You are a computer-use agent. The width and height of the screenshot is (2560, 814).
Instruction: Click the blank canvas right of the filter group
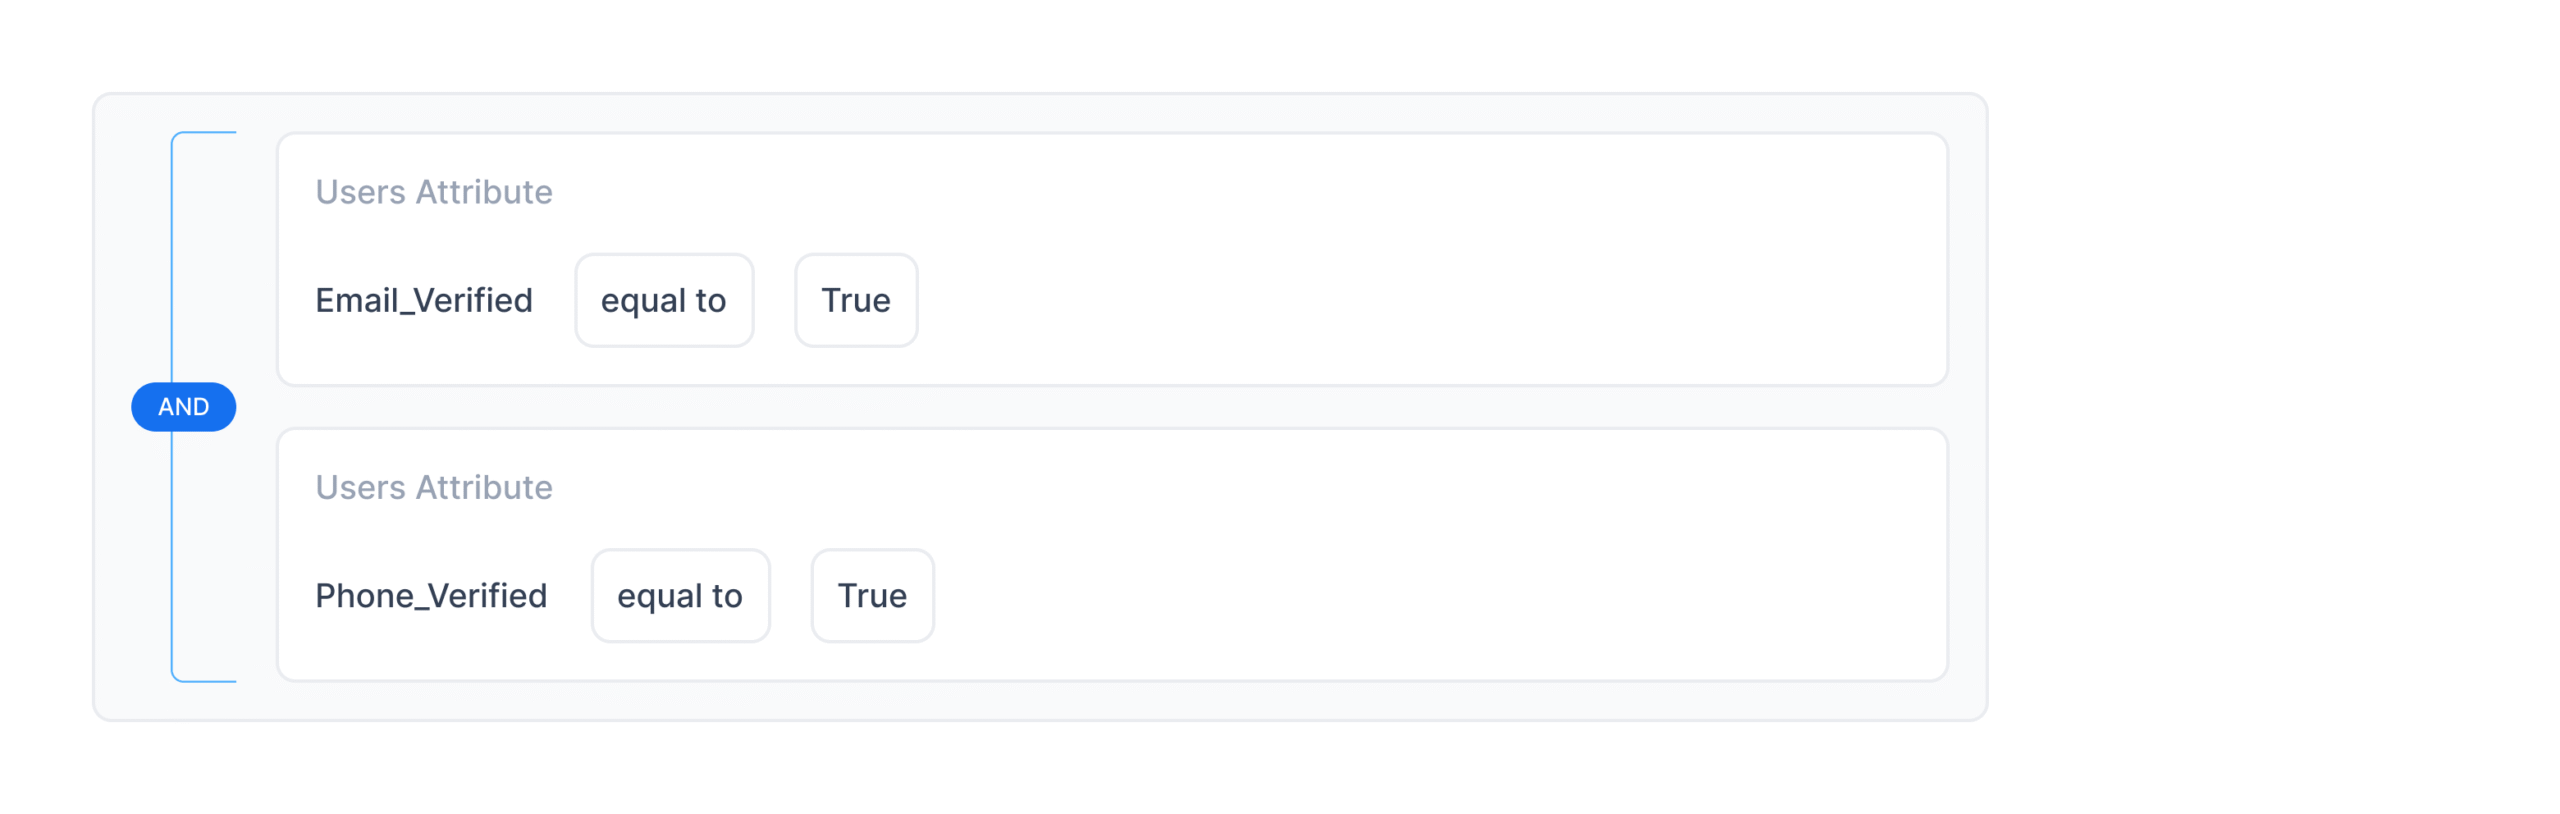(2270, 407)
